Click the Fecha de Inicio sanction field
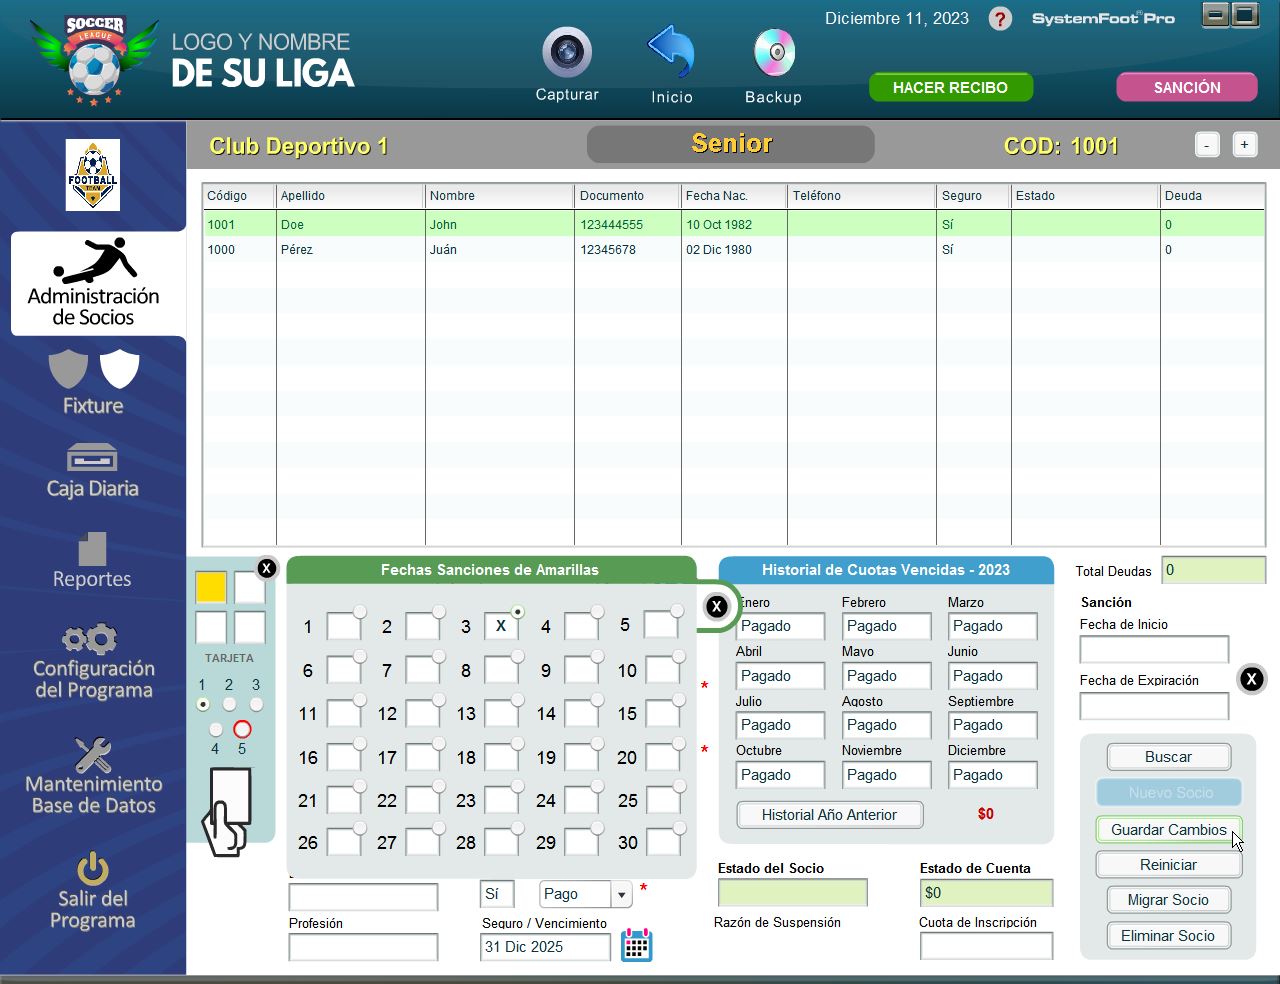 coord(1154,649)
